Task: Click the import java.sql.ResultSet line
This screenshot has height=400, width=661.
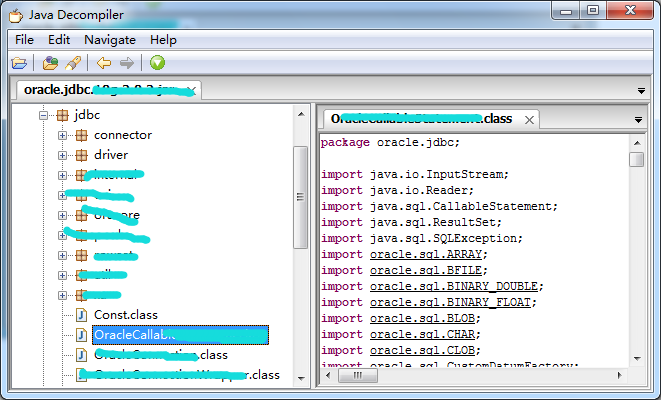Action: (411, 222)
